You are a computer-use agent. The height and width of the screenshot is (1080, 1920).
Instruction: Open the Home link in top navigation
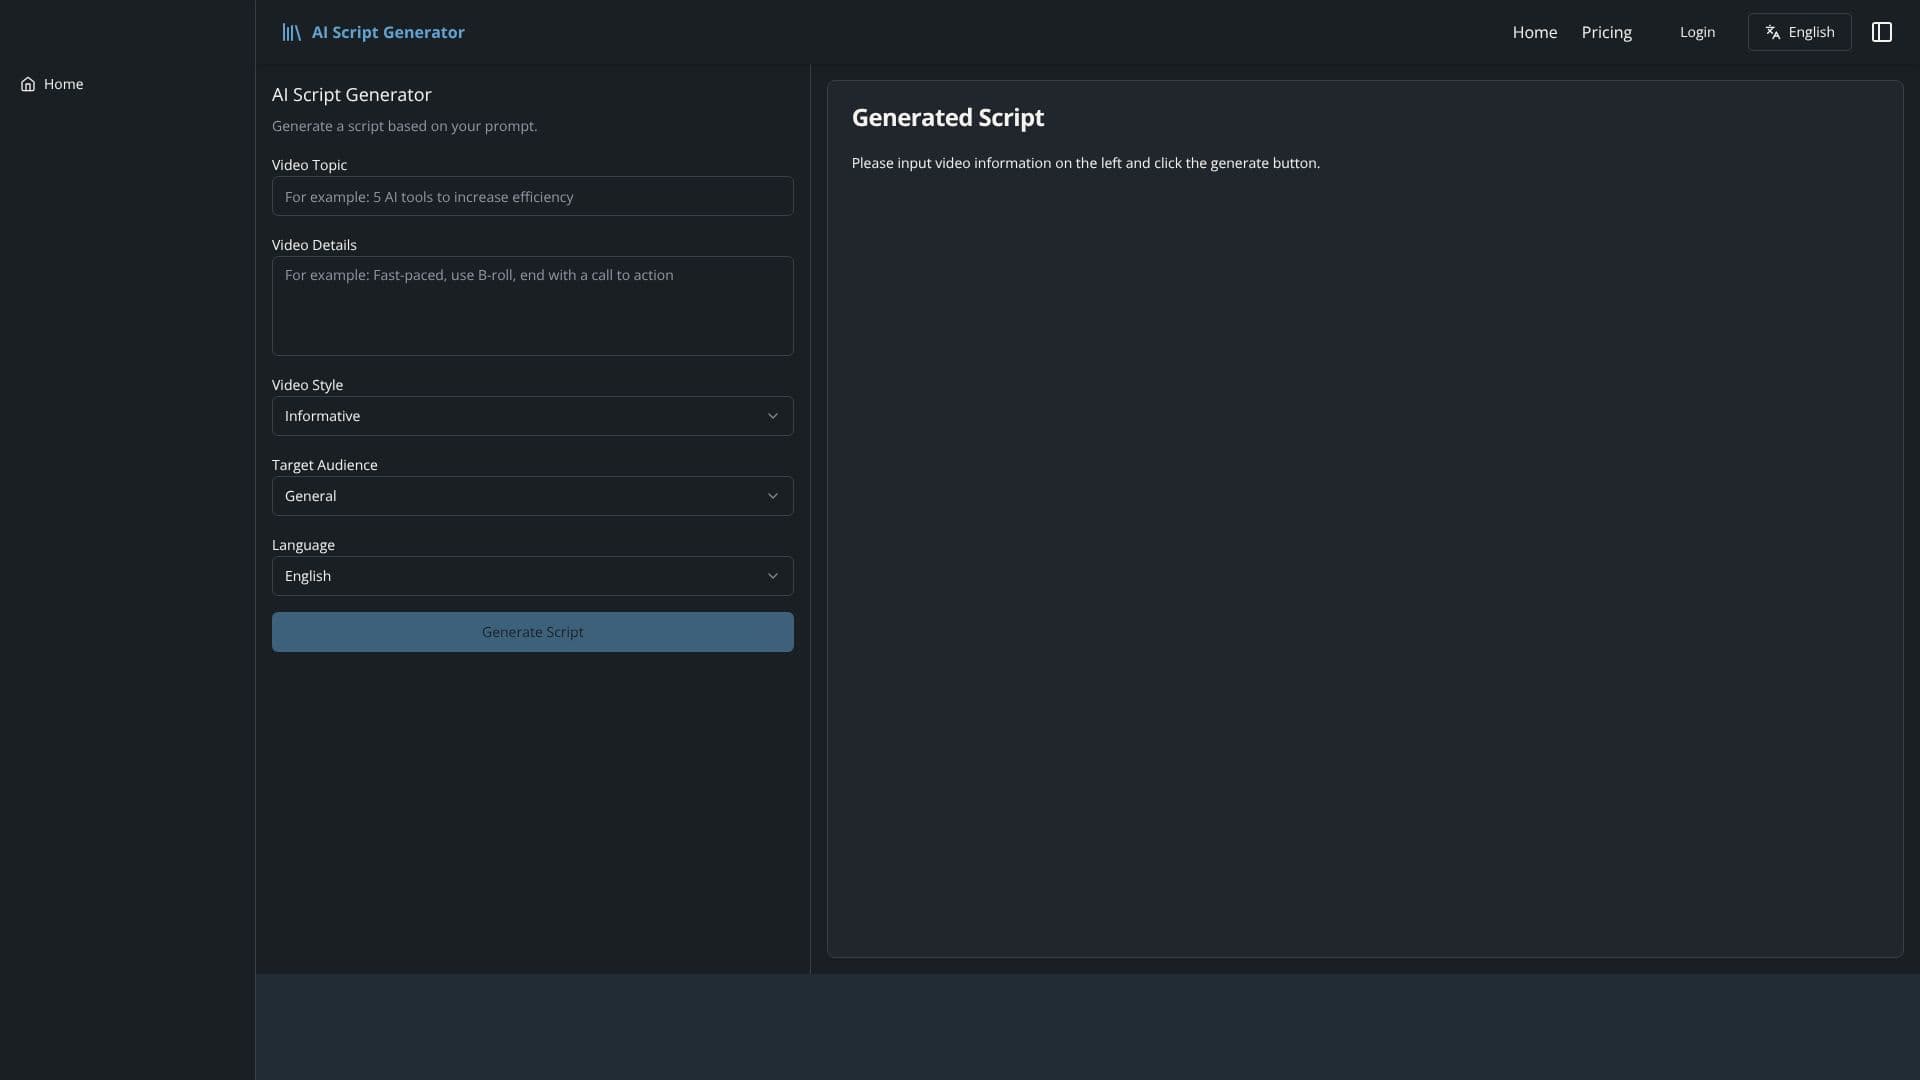coord(1534,32)
